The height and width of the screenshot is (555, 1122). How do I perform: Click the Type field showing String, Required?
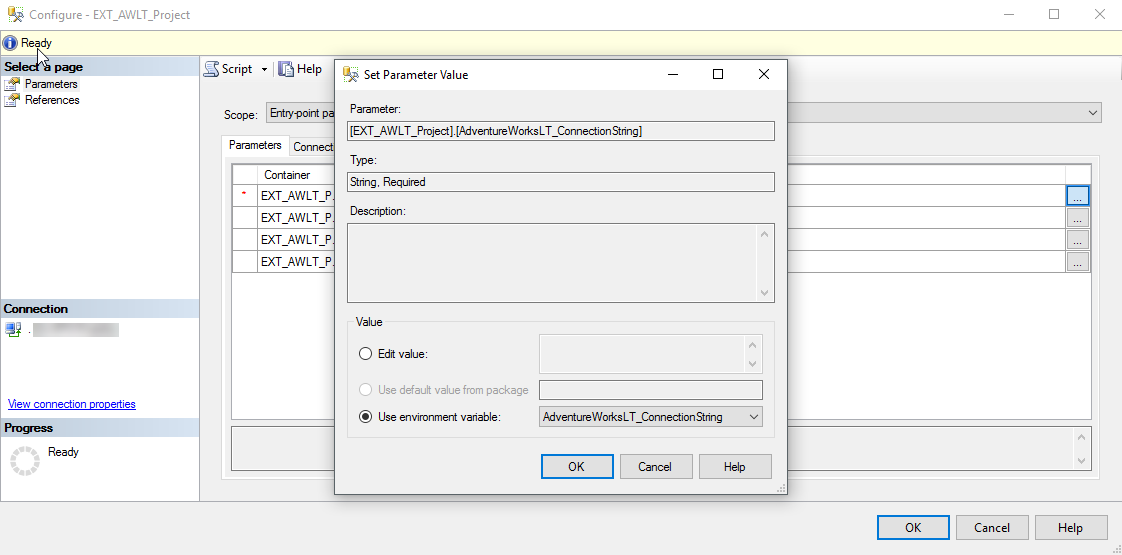561,182
